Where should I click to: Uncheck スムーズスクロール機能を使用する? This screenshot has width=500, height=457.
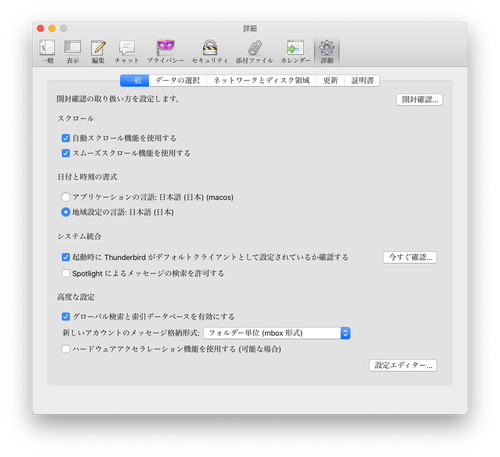[x=66, y=153]
